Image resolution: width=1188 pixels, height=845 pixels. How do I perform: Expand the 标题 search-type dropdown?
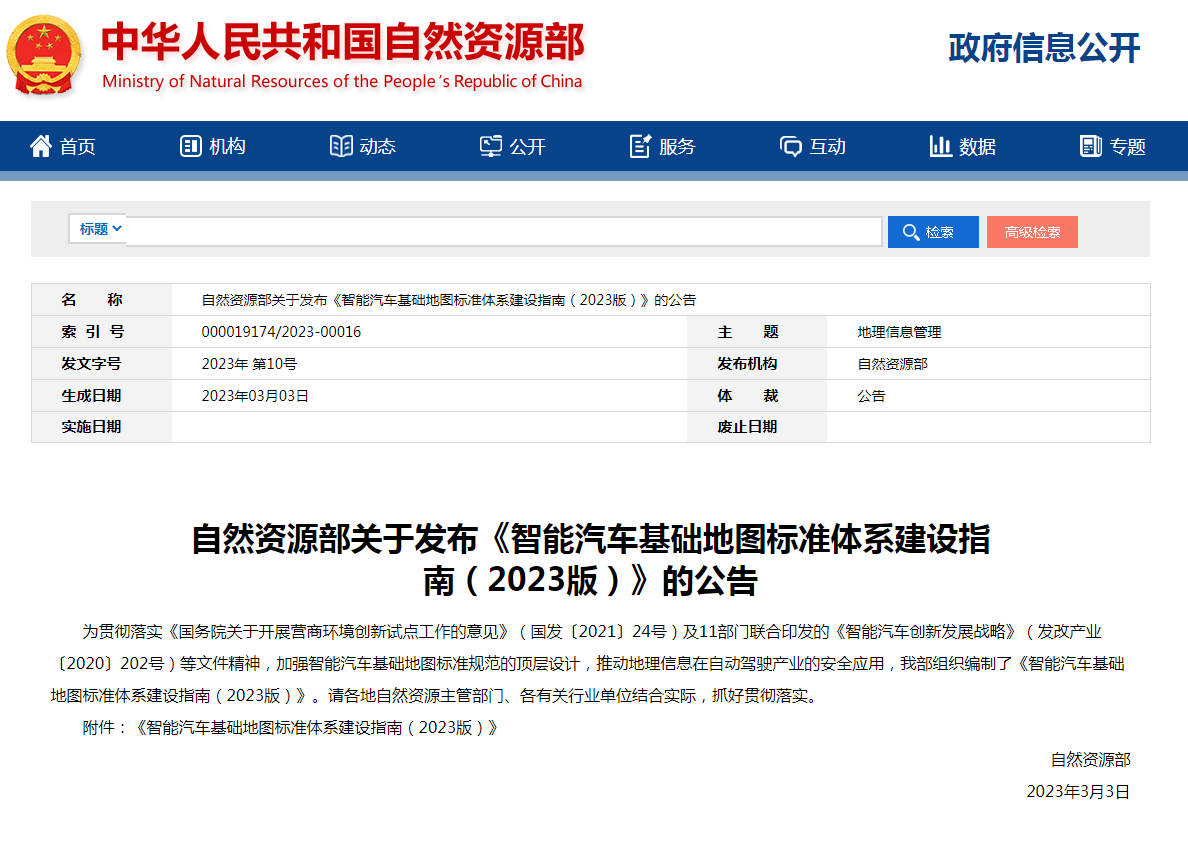point(98,229)
